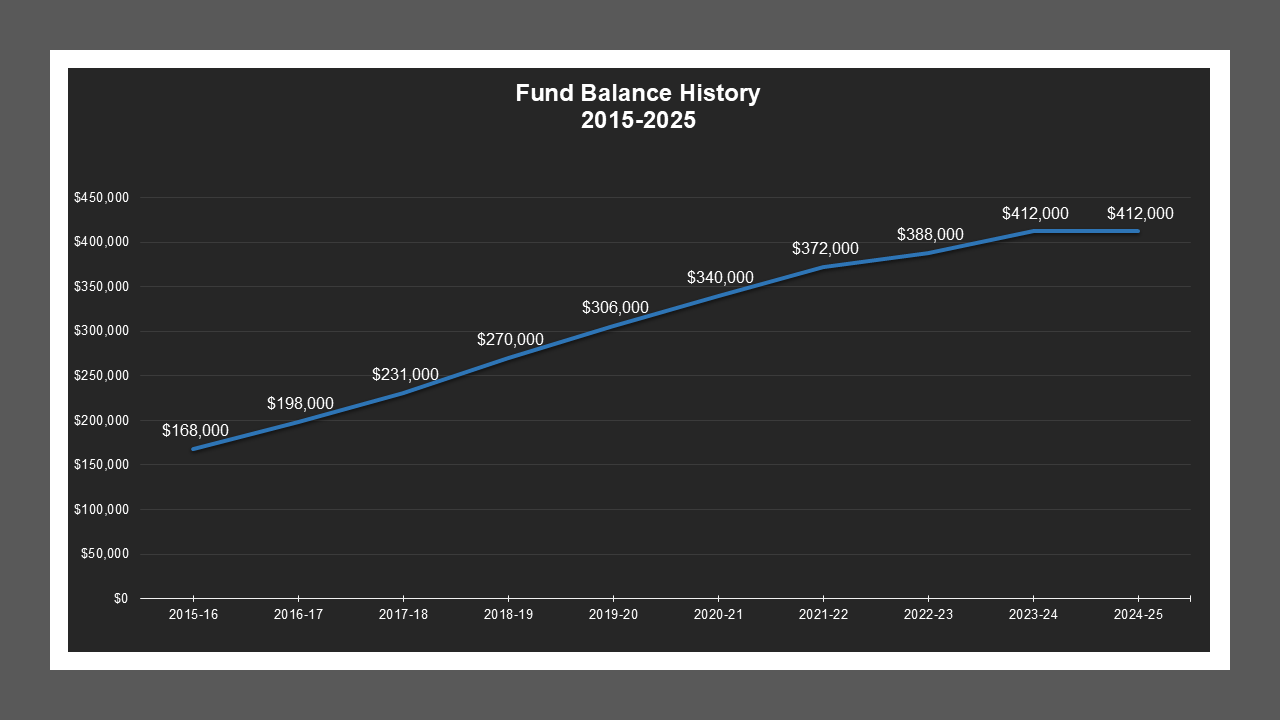Select the rightmost $412,000 data label
The image size is (1280, 720).
(1140, 213)
